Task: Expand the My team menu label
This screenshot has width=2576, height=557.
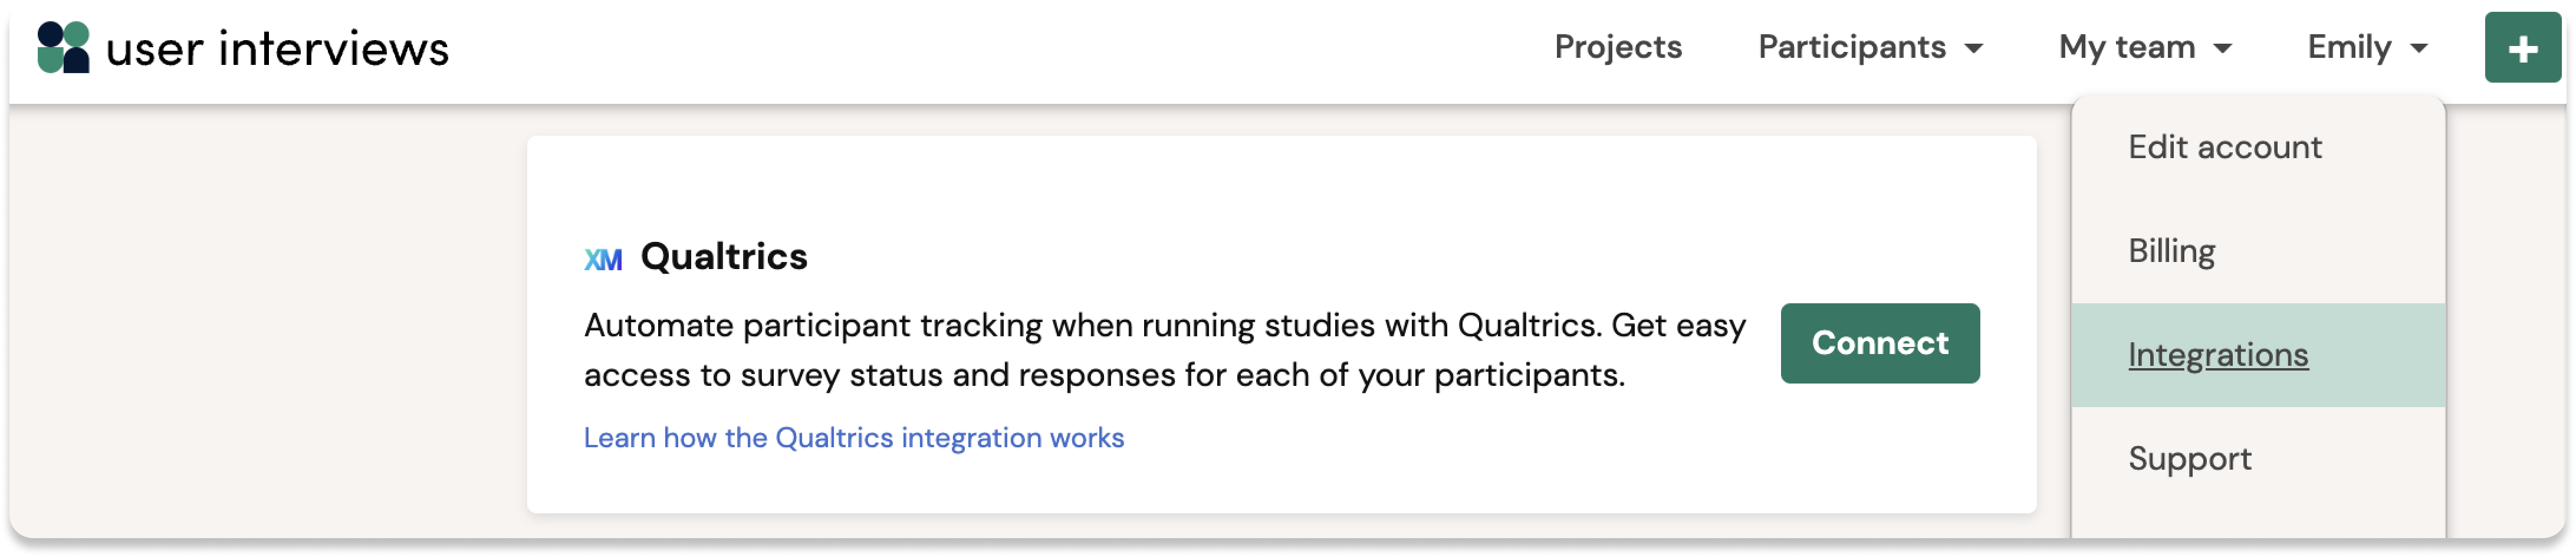Action: pos(2127,47)
